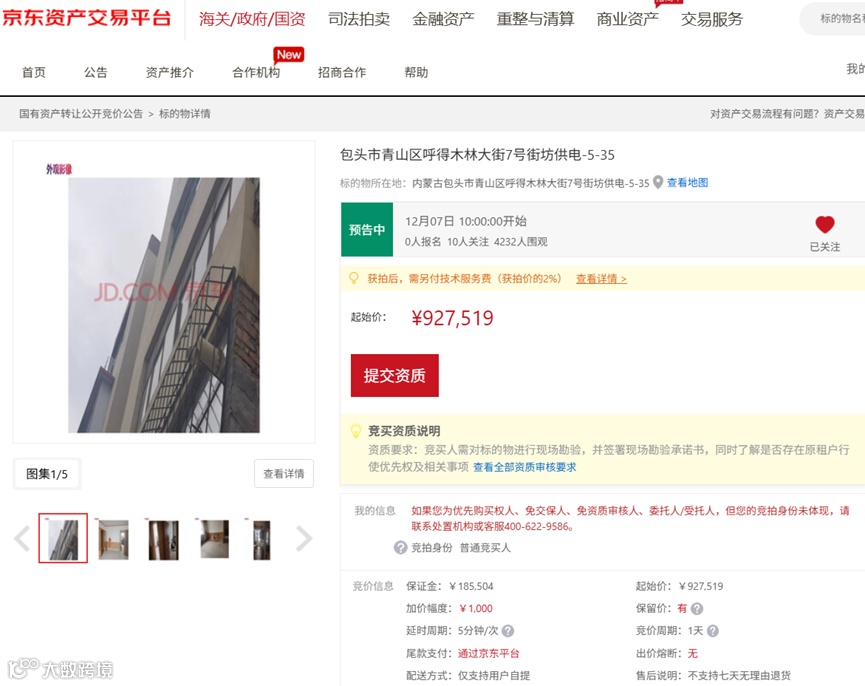Click the starting price ¥927,519
The width and height of the screenshot is (865, 686).
coord(452,318)
